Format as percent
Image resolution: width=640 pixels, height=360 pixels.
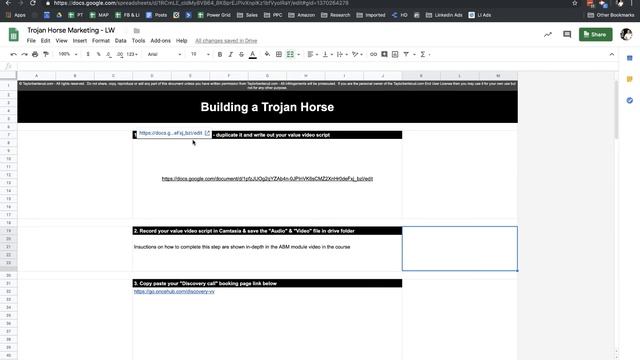tap(98, 54)
